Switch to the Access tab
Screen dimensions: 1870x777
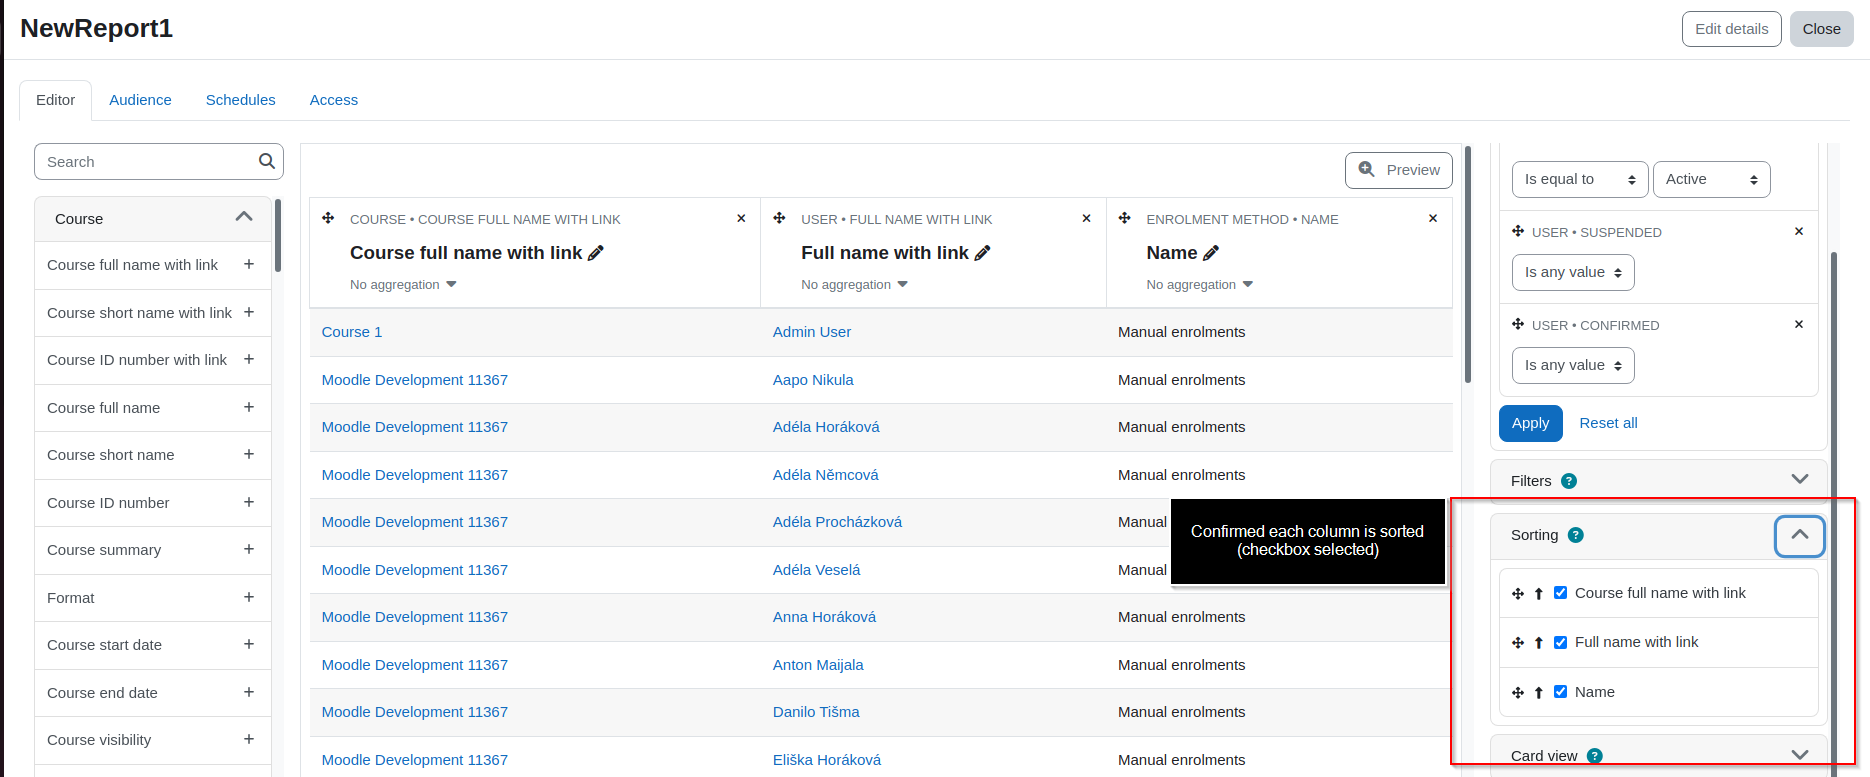[x=334, y=100]
